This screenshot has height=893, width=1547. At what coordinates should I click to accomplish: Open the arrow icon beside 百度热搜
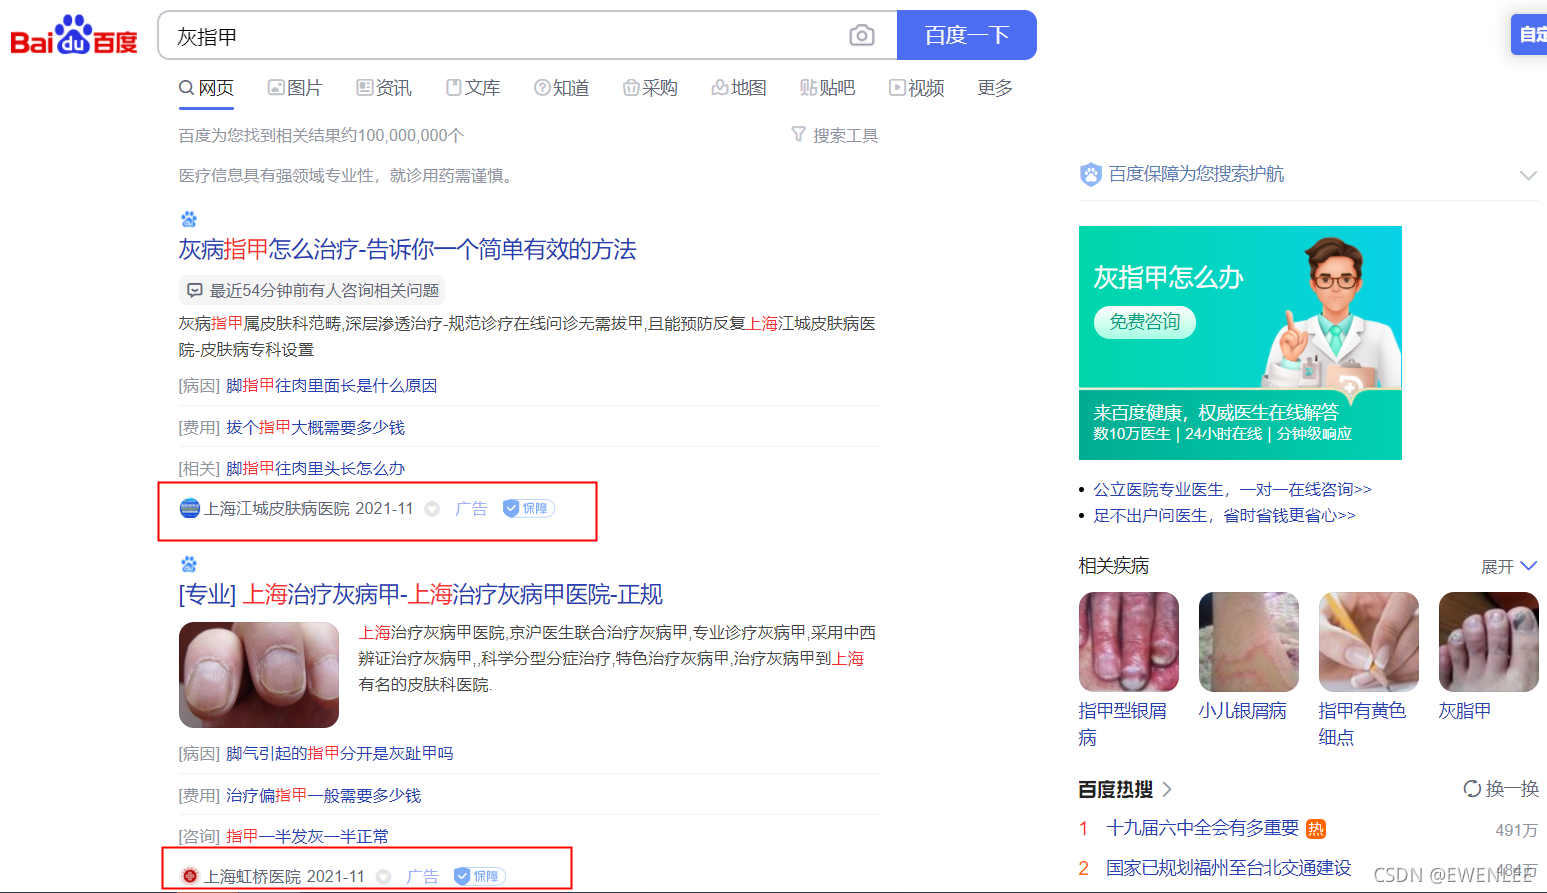(x=1167, y=789)
